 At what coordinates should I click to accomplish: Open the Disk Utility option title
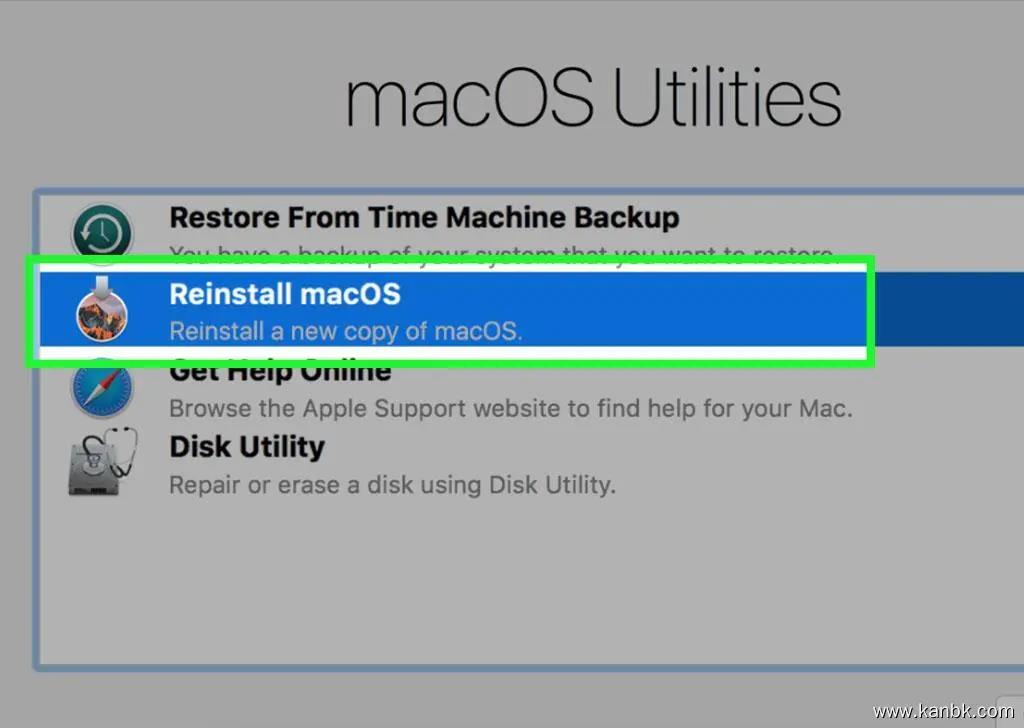point(247,446)
